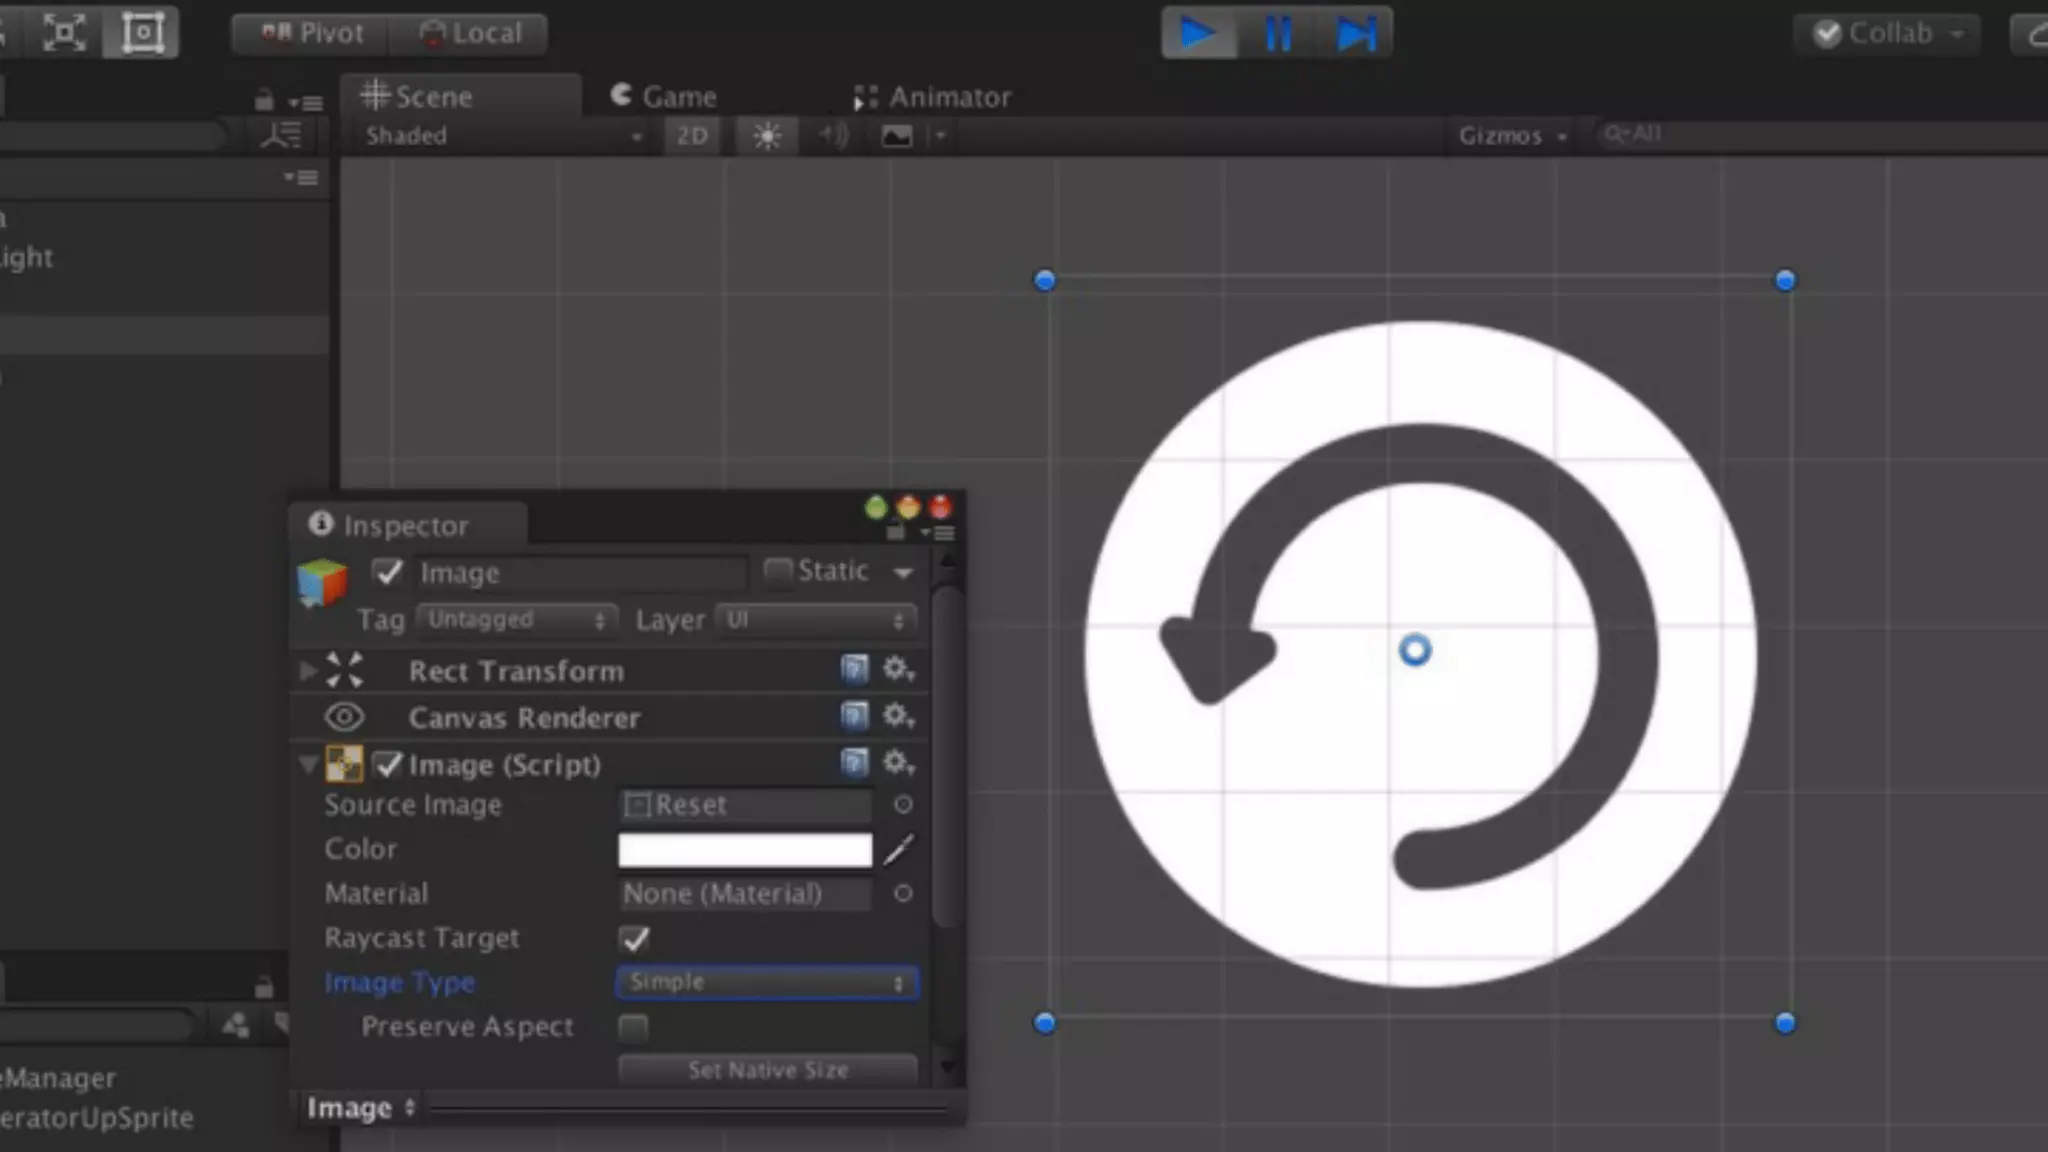
Task: Switch to the Game tab
Action: (x=664, y=96)
